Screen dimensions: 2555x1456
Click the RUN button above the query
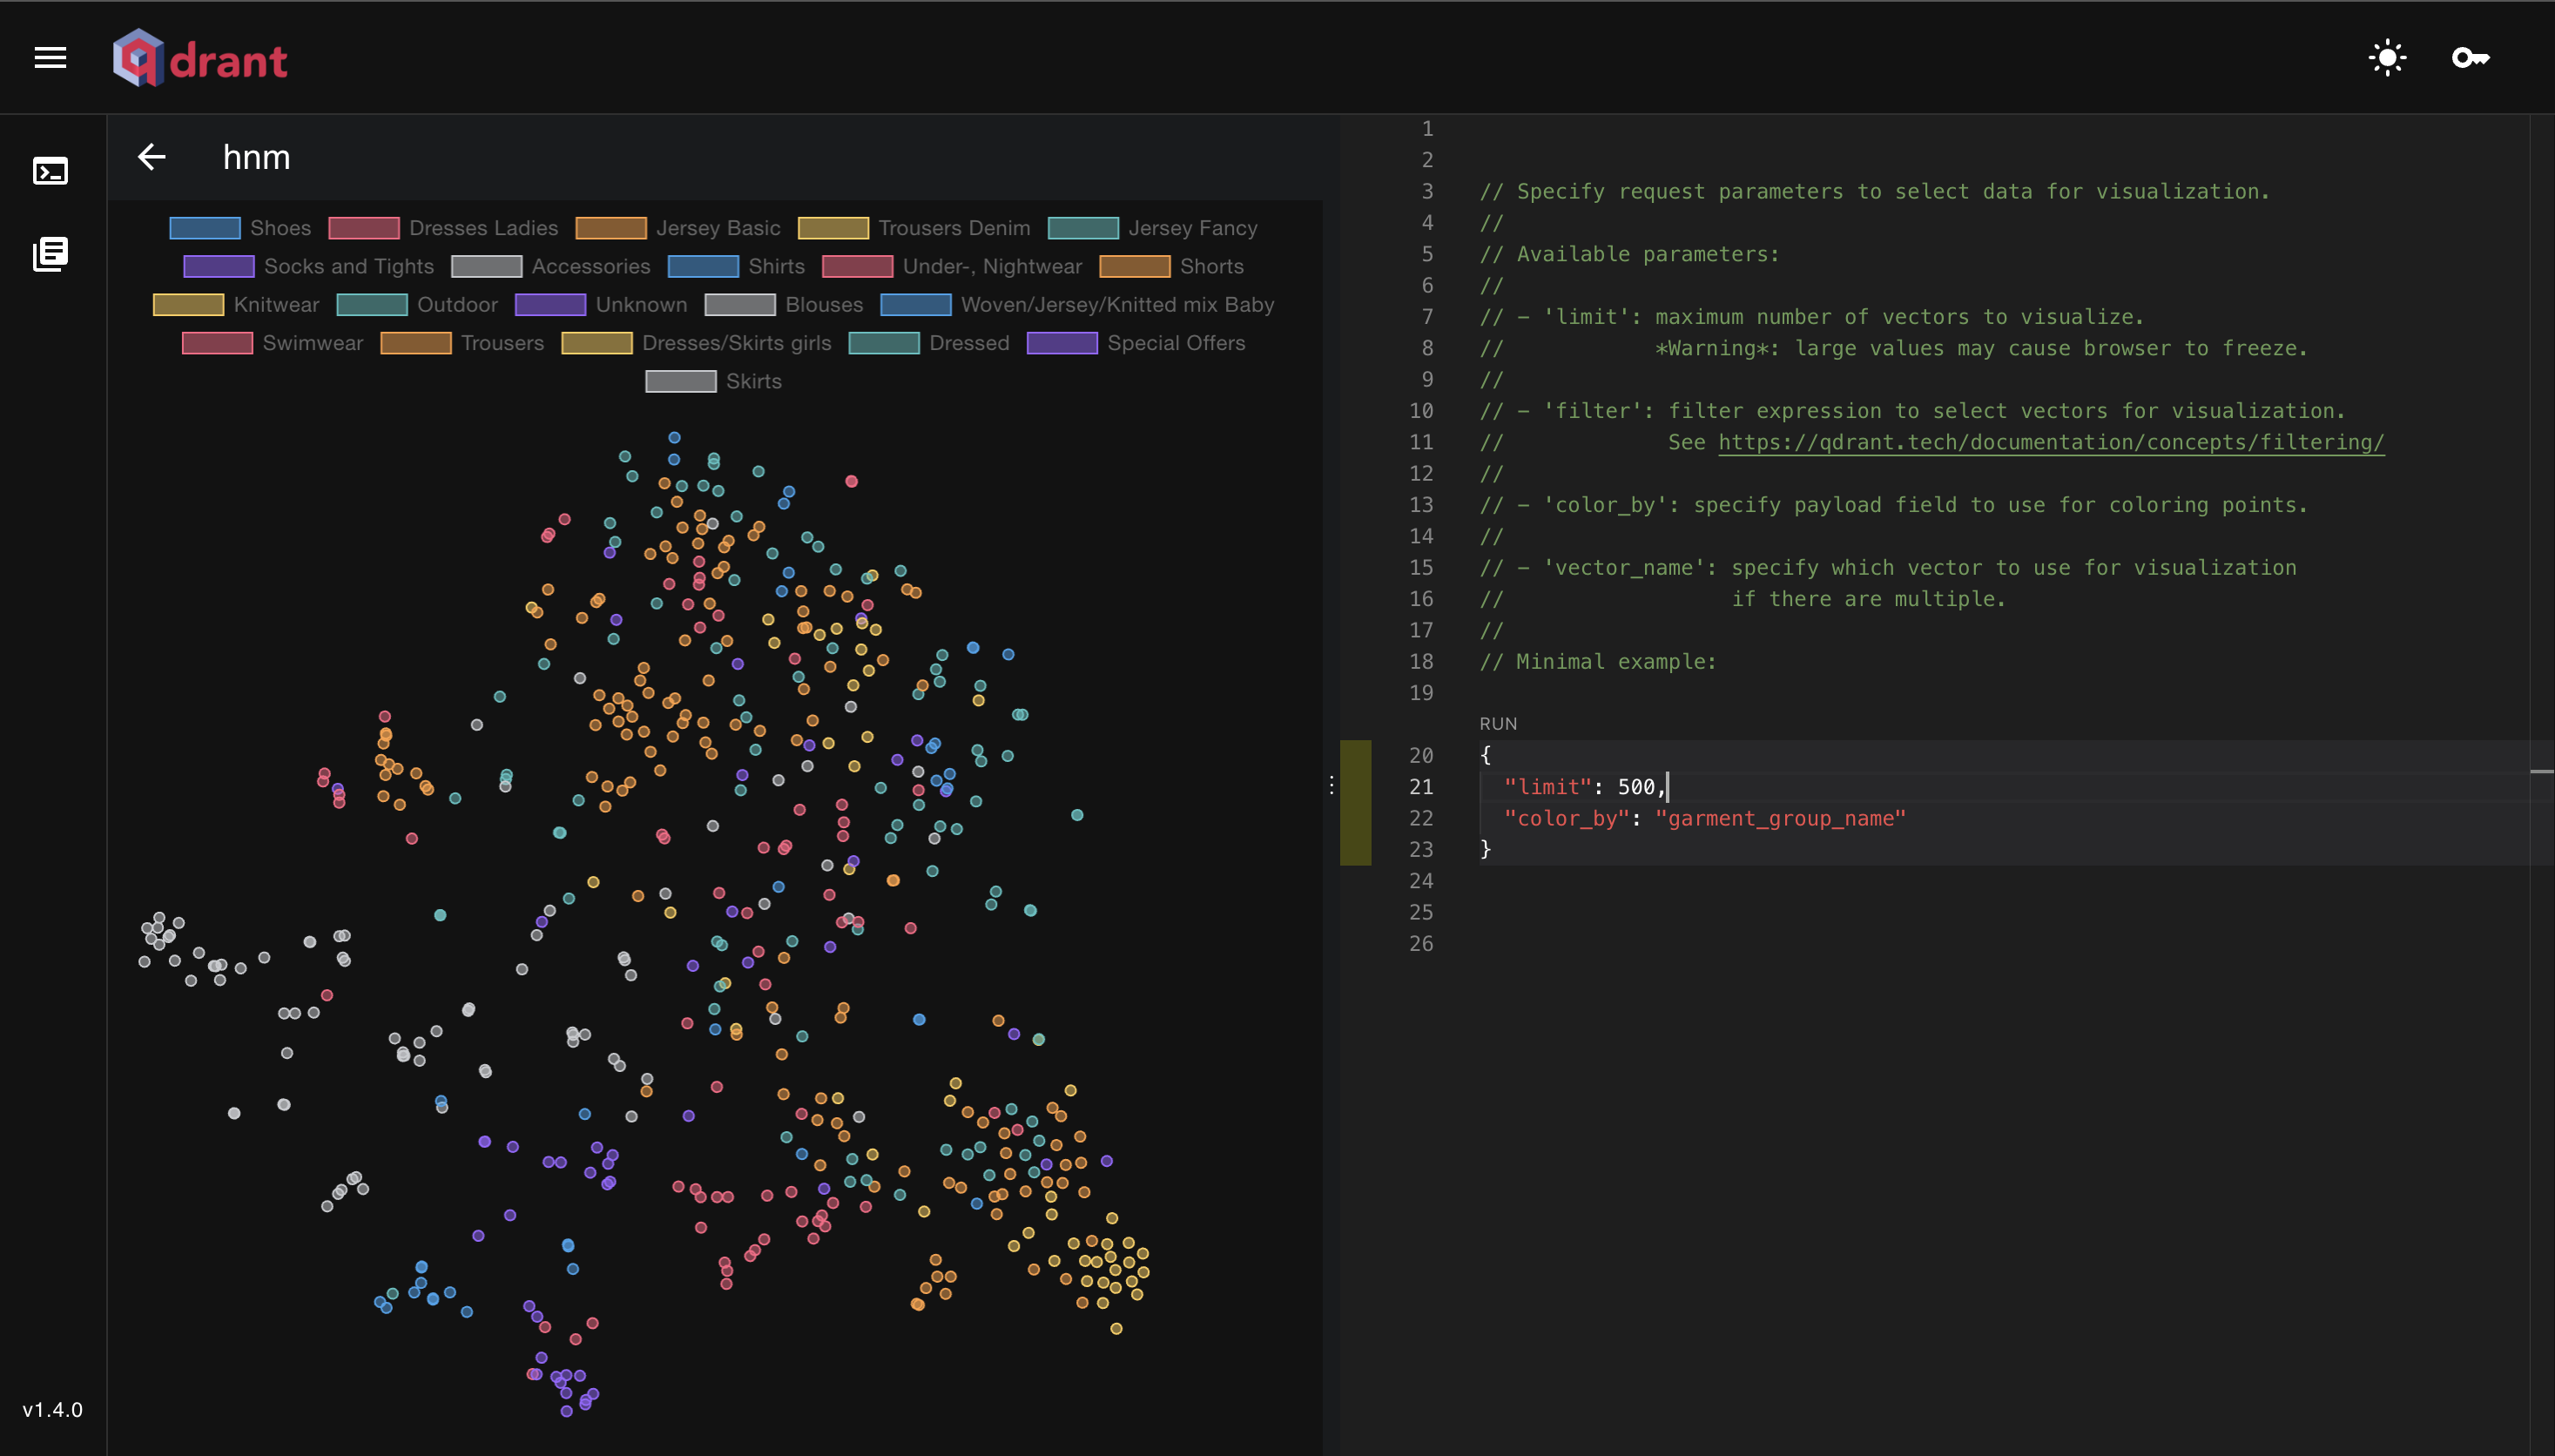(x=1497, y=723)
